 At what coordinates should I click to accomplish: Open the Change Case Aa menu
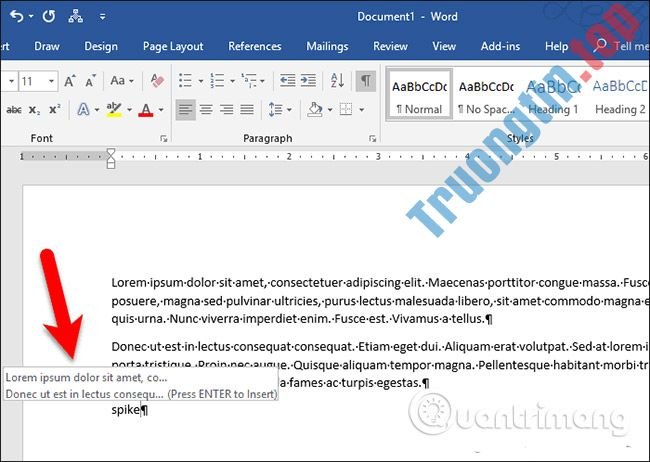[x=121, y=80]
